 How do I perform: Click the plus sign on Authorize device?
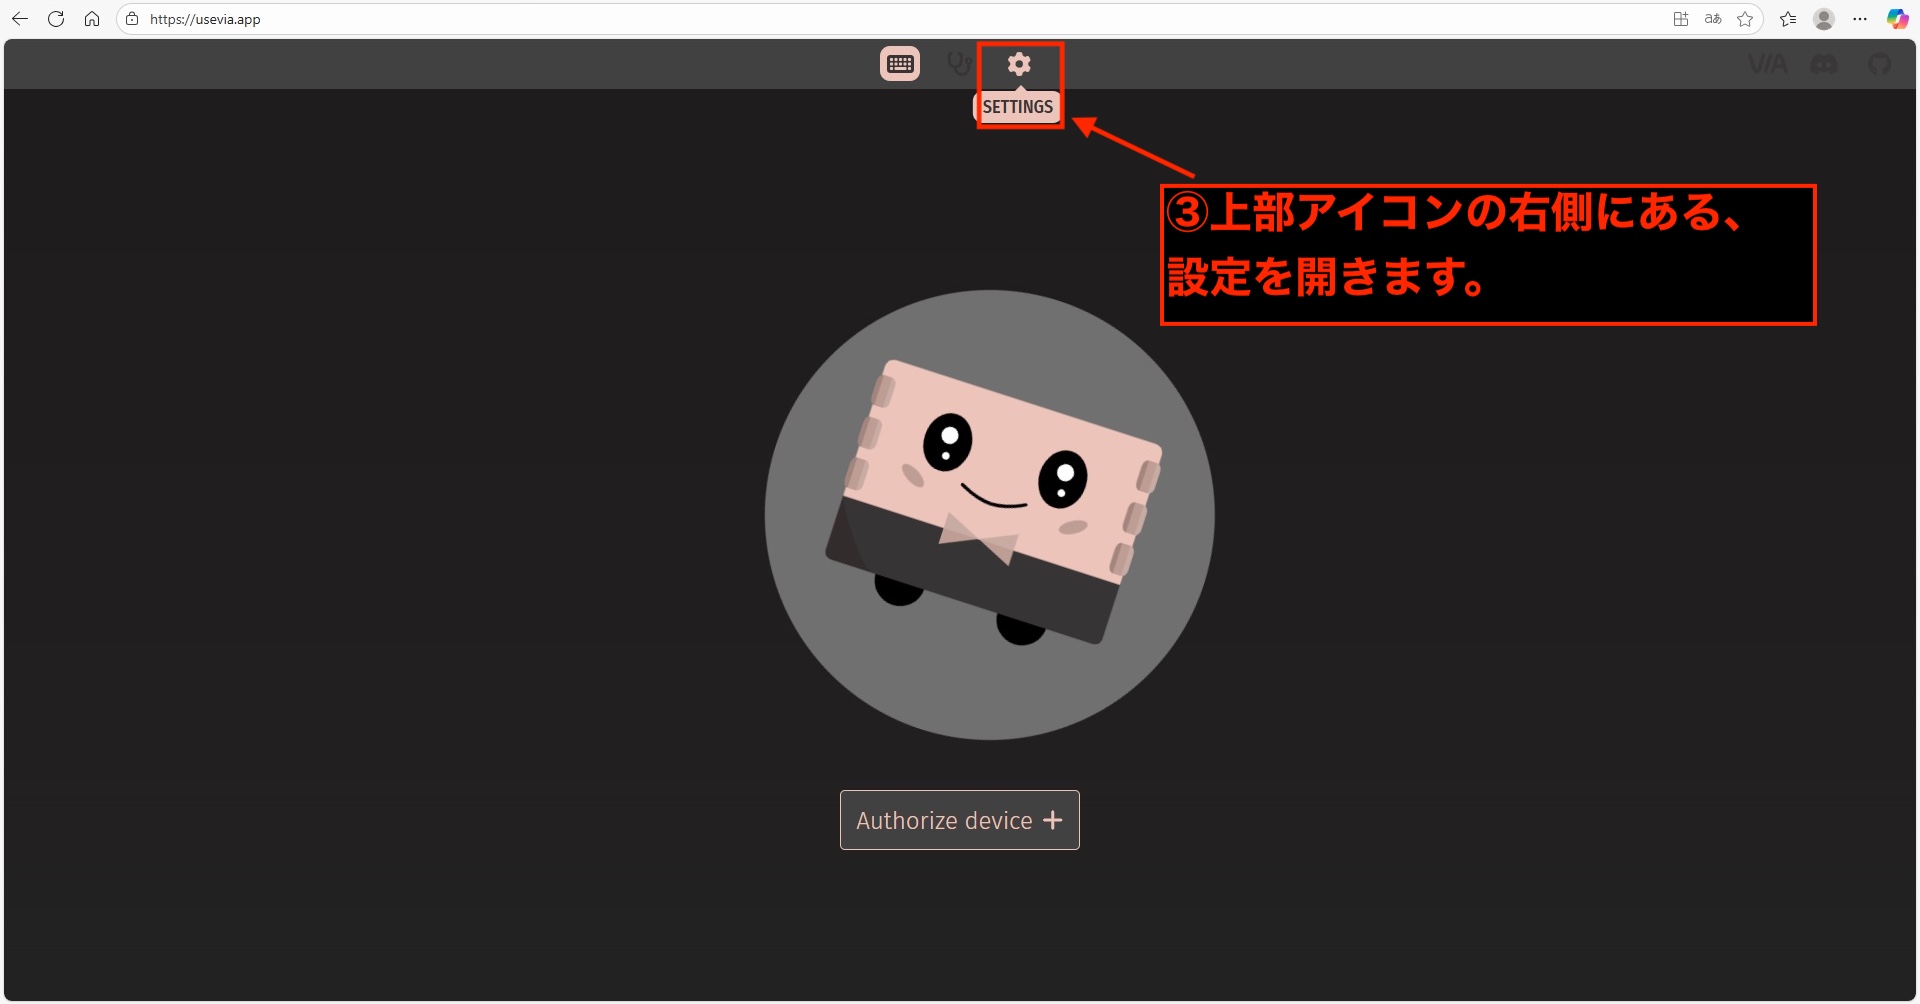(x=1052, y=820)
